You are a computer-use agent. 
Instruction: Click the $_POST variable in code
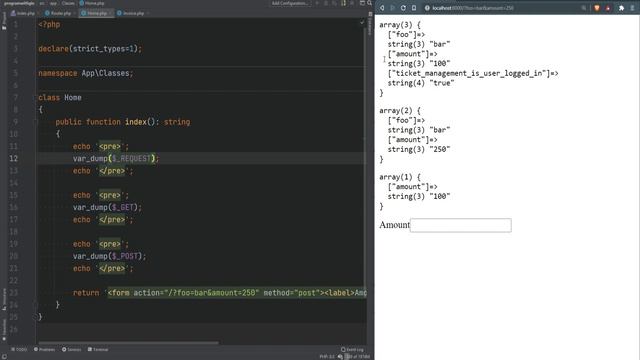click(124, 256)
